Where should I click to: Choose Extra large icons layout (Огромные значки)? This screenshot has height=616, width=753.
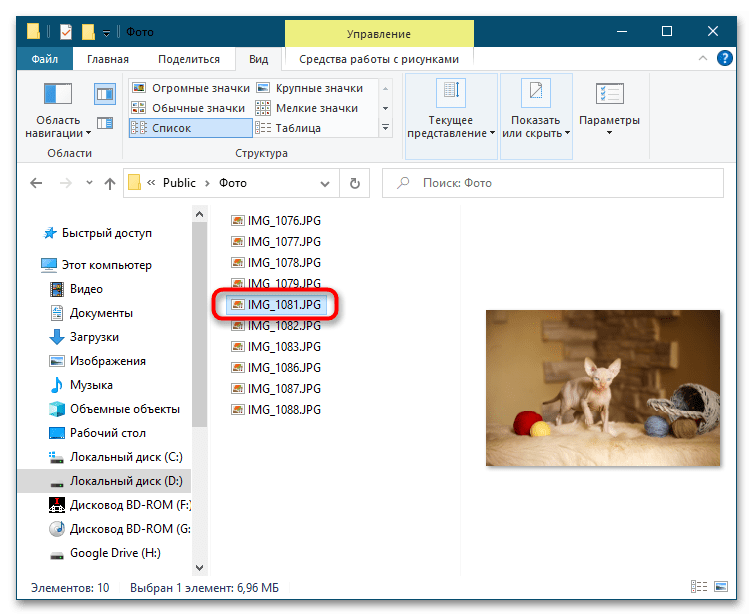pos(191,88)
